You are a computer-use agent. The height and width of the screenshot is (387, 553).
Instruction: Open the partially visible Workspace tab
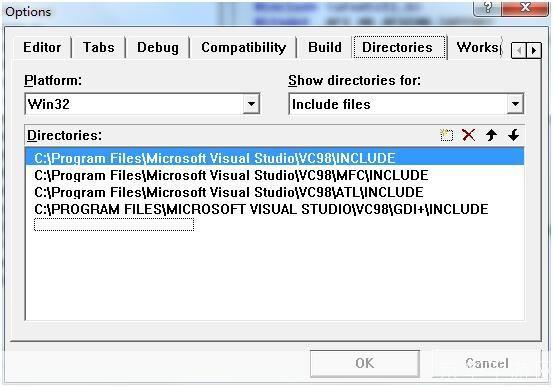(477, 47)
